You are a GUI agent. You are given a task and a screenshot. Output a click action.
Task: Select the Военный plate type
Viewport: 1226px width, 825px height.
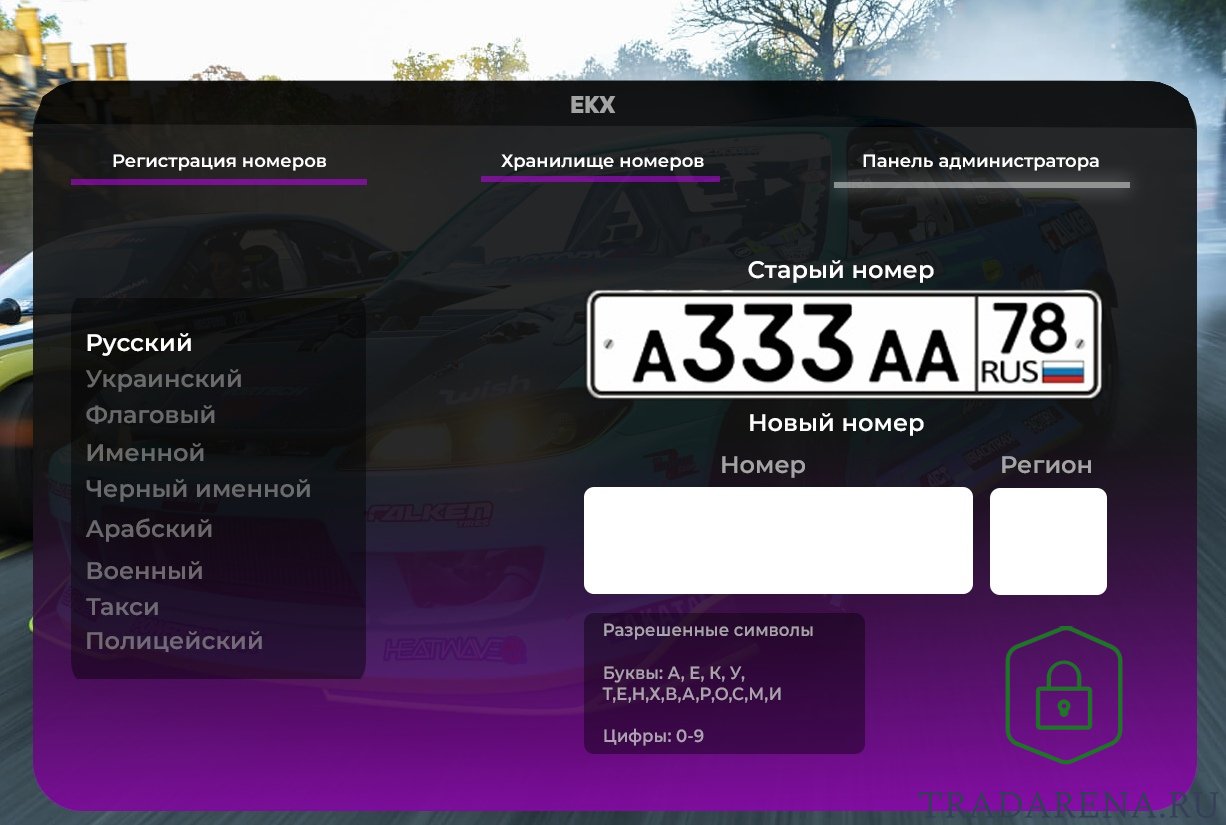click(x=144, y=571)
